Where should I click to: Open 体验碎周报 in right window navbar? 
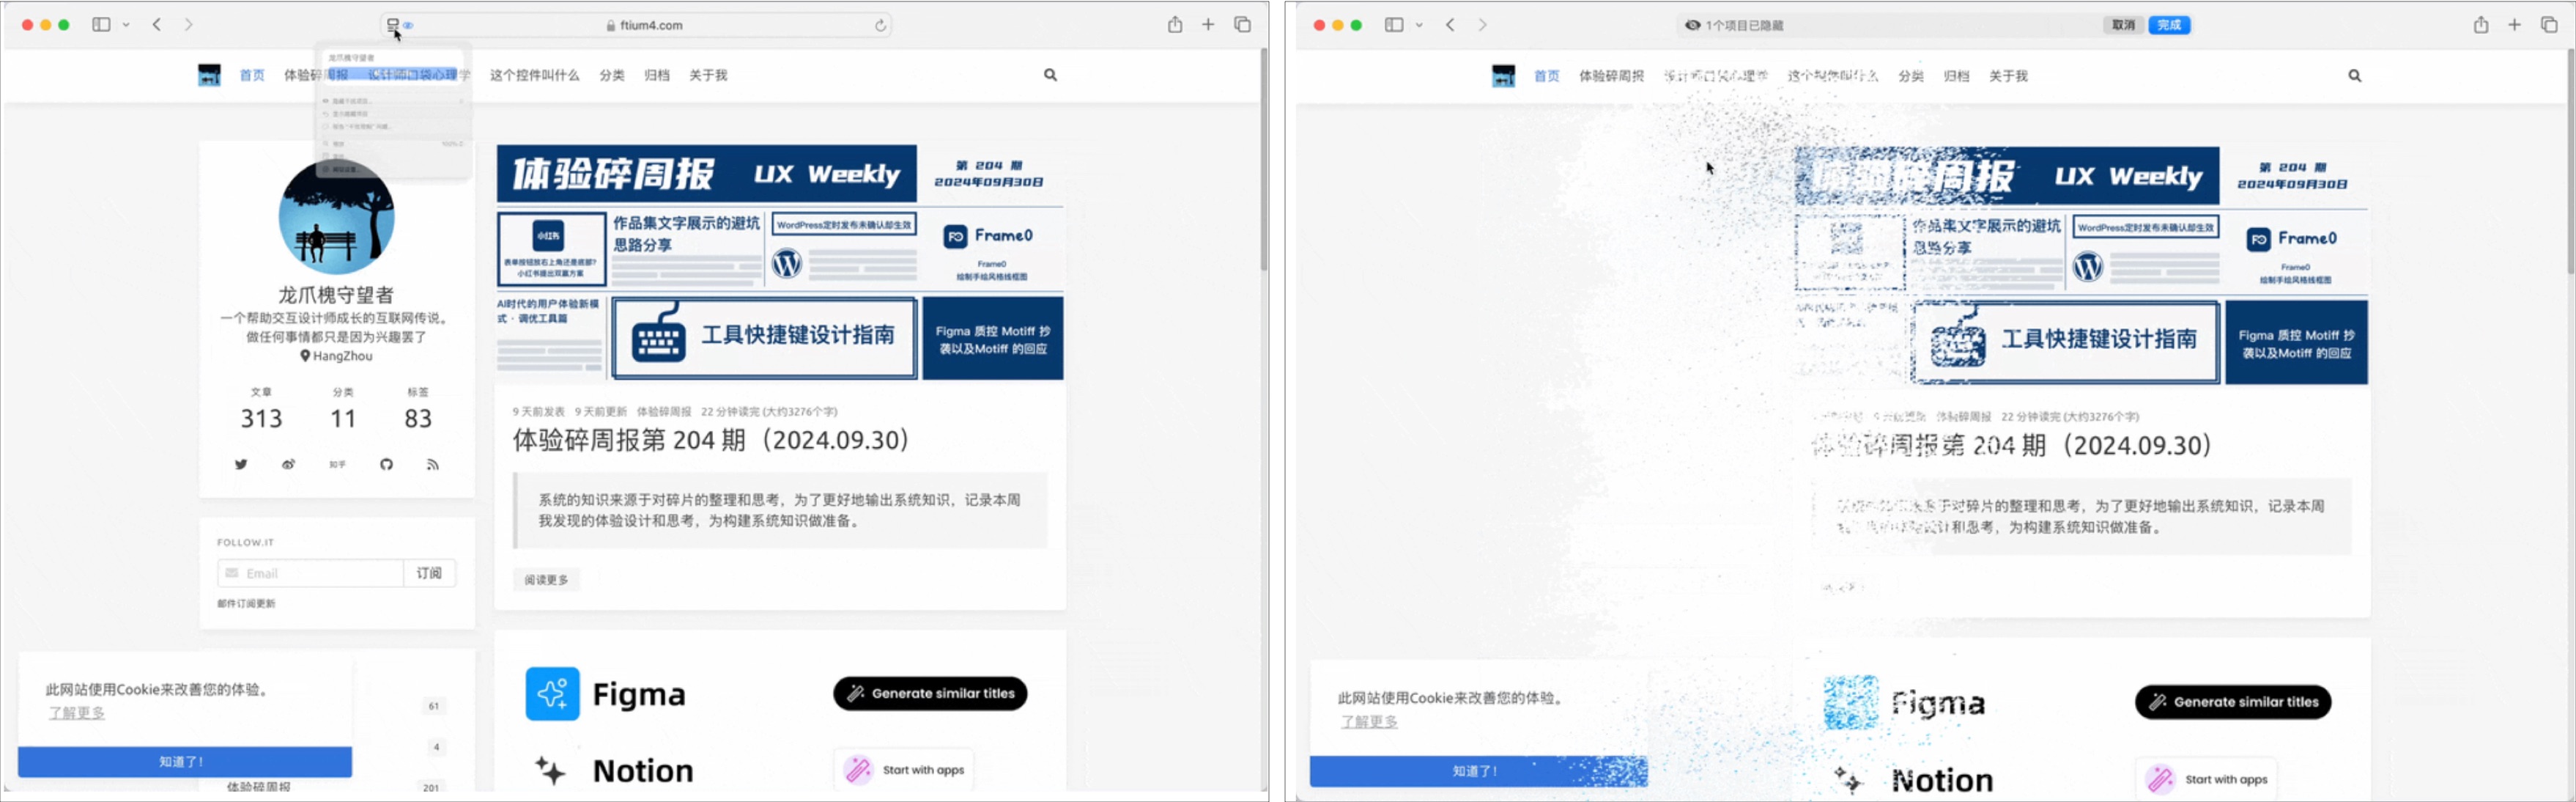point(1611,76)
